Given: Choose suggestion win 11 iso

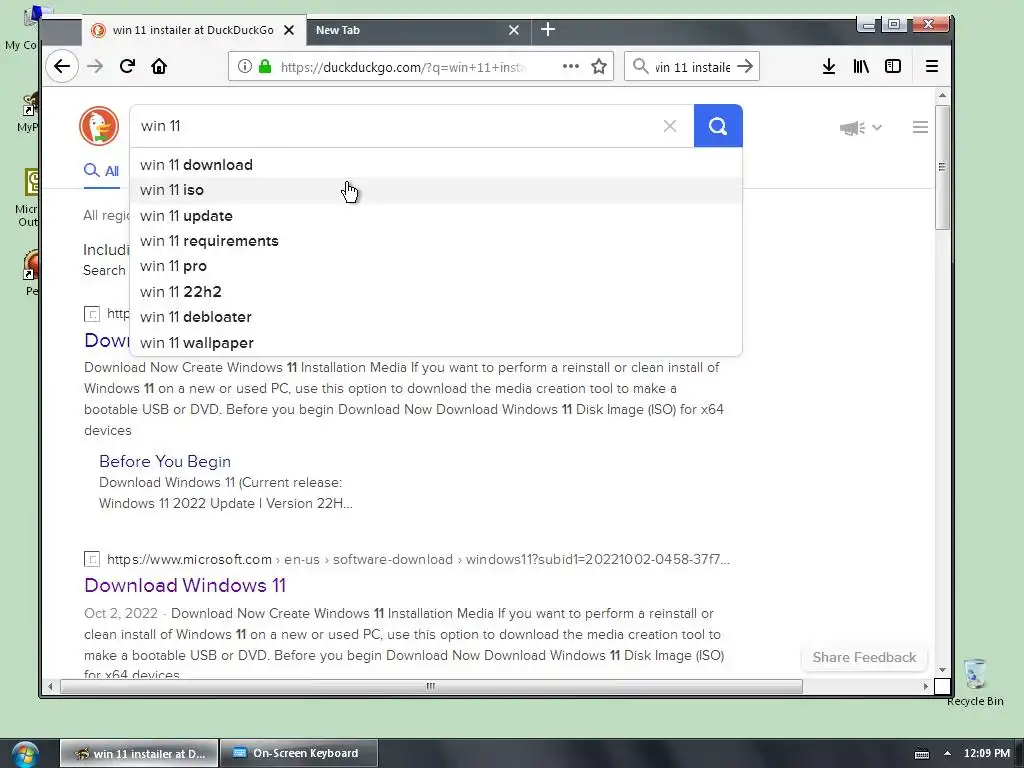Looking at the screenshot, I should point(436,190).
